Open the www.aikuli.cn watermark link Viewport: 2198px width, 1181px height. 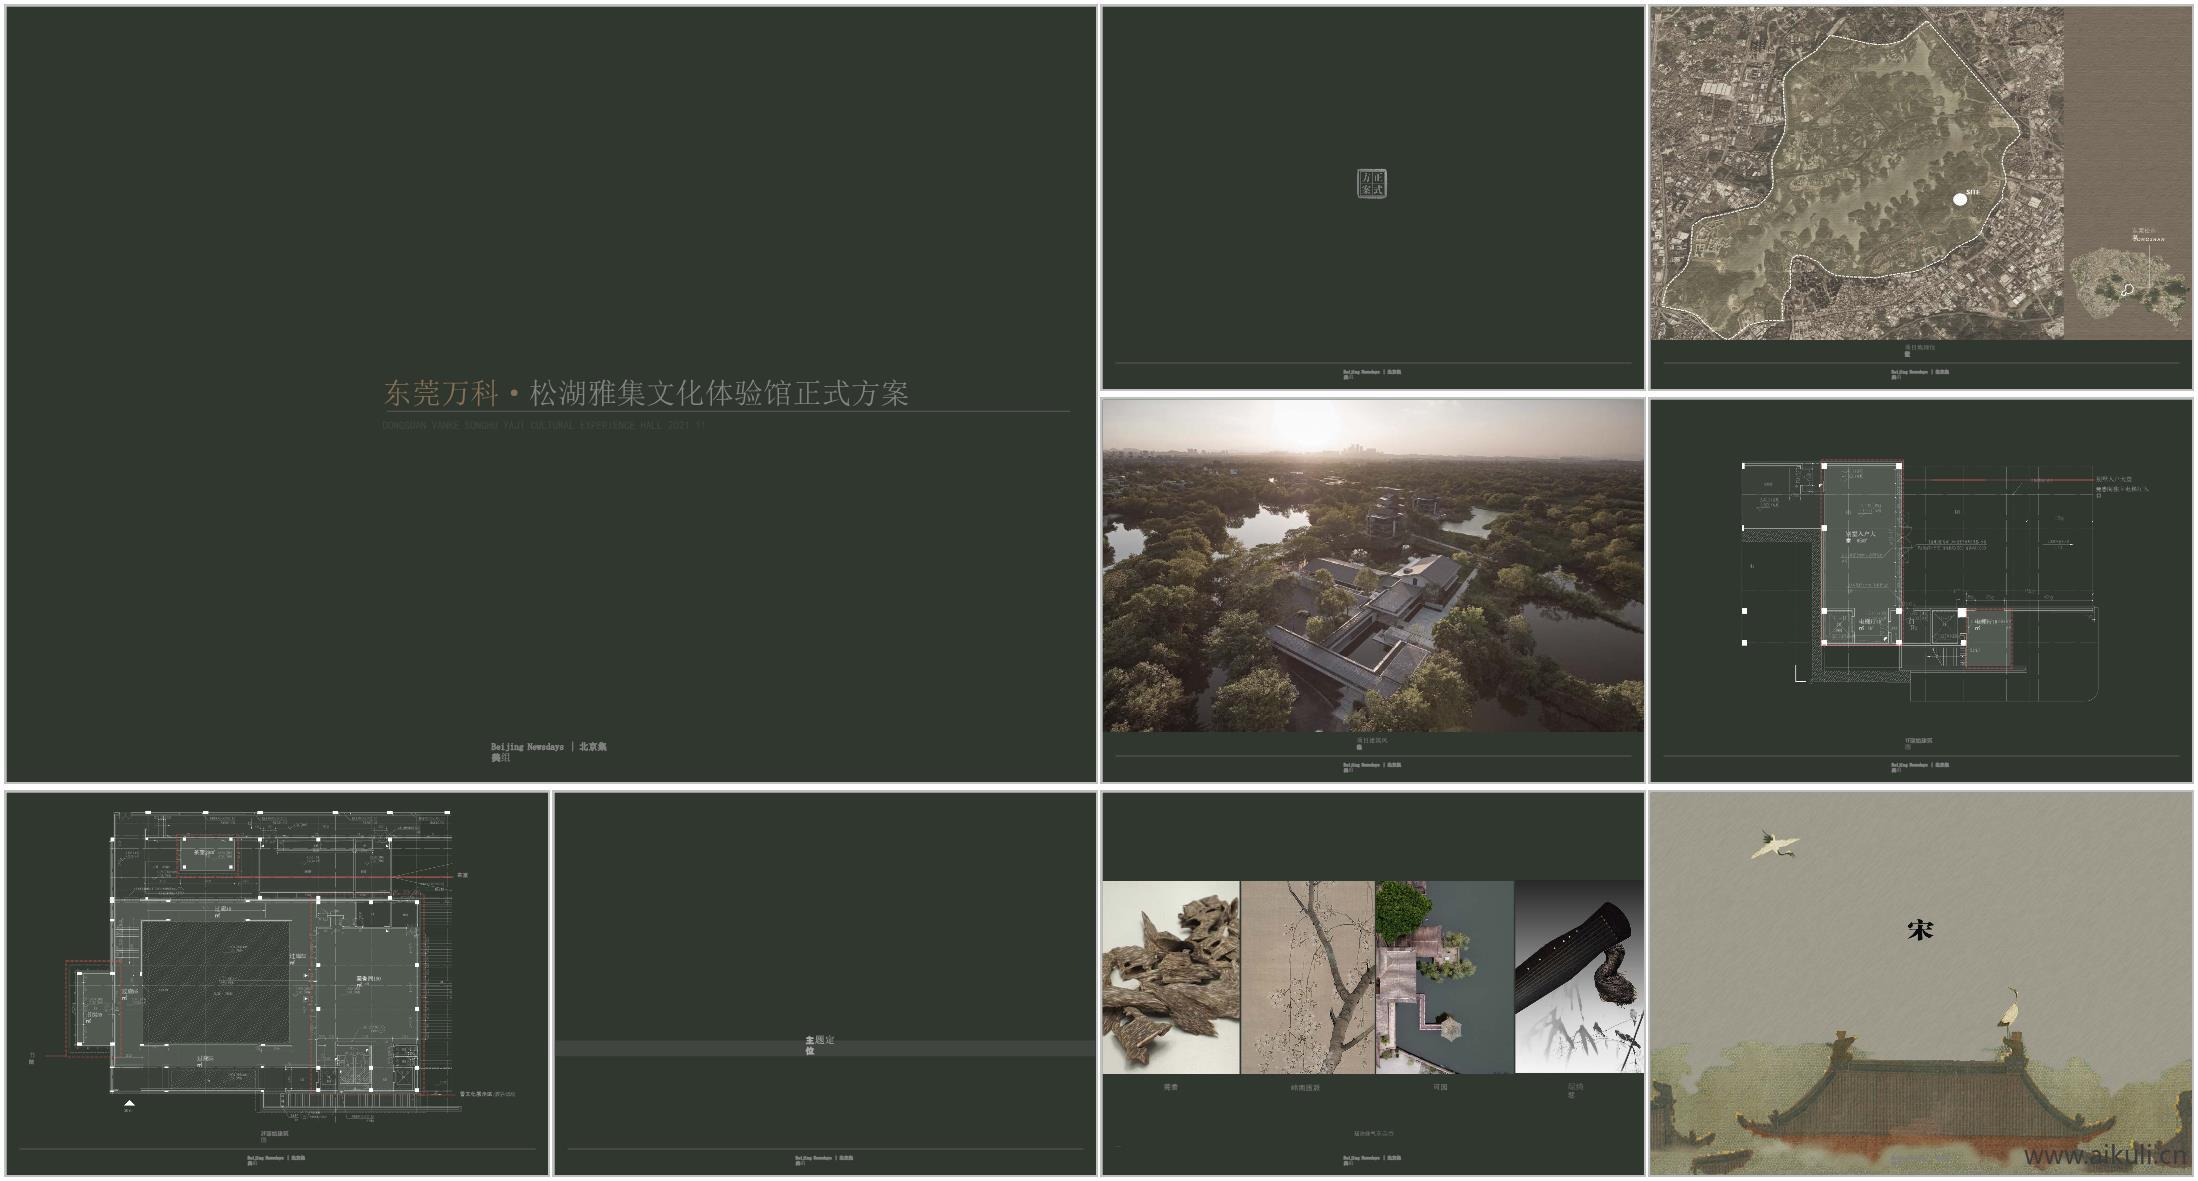(x=2103, y=1156)
